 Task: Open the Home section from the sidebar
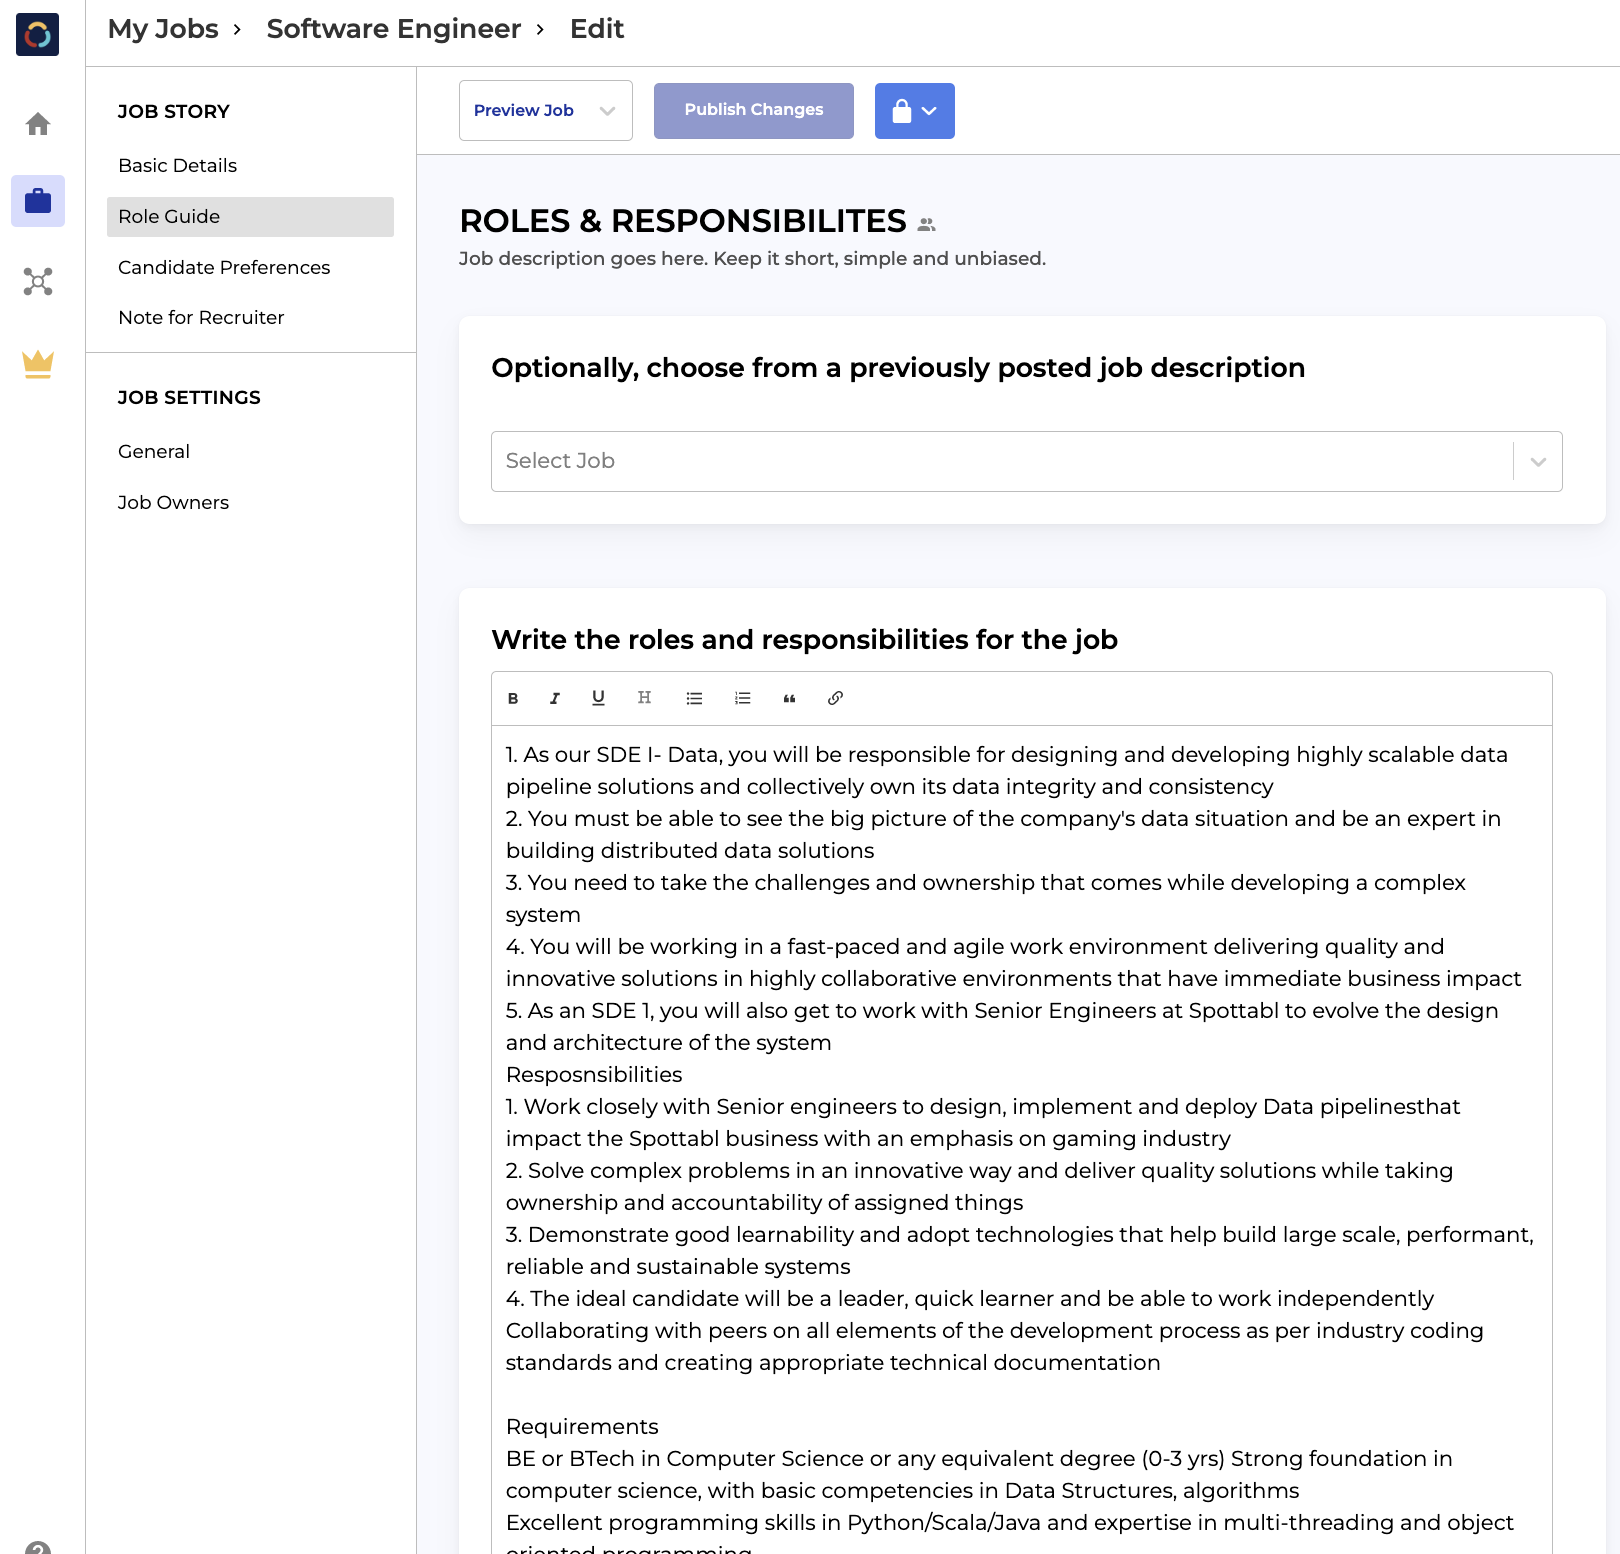[x=38, y=122]
